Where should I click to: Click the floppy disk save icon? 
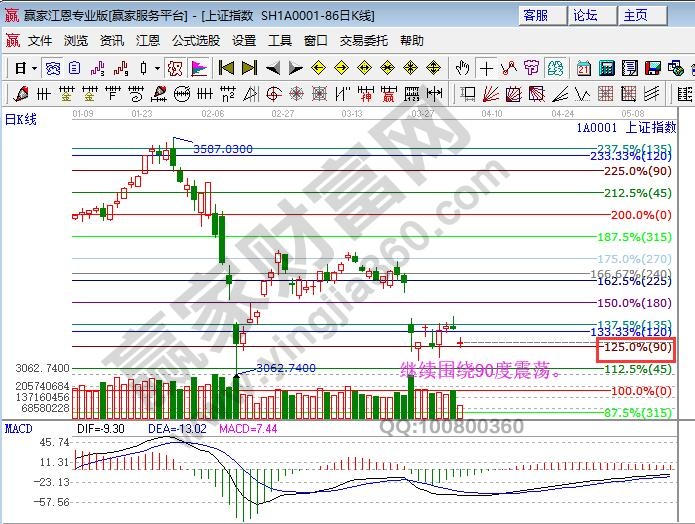coord(652,68)
